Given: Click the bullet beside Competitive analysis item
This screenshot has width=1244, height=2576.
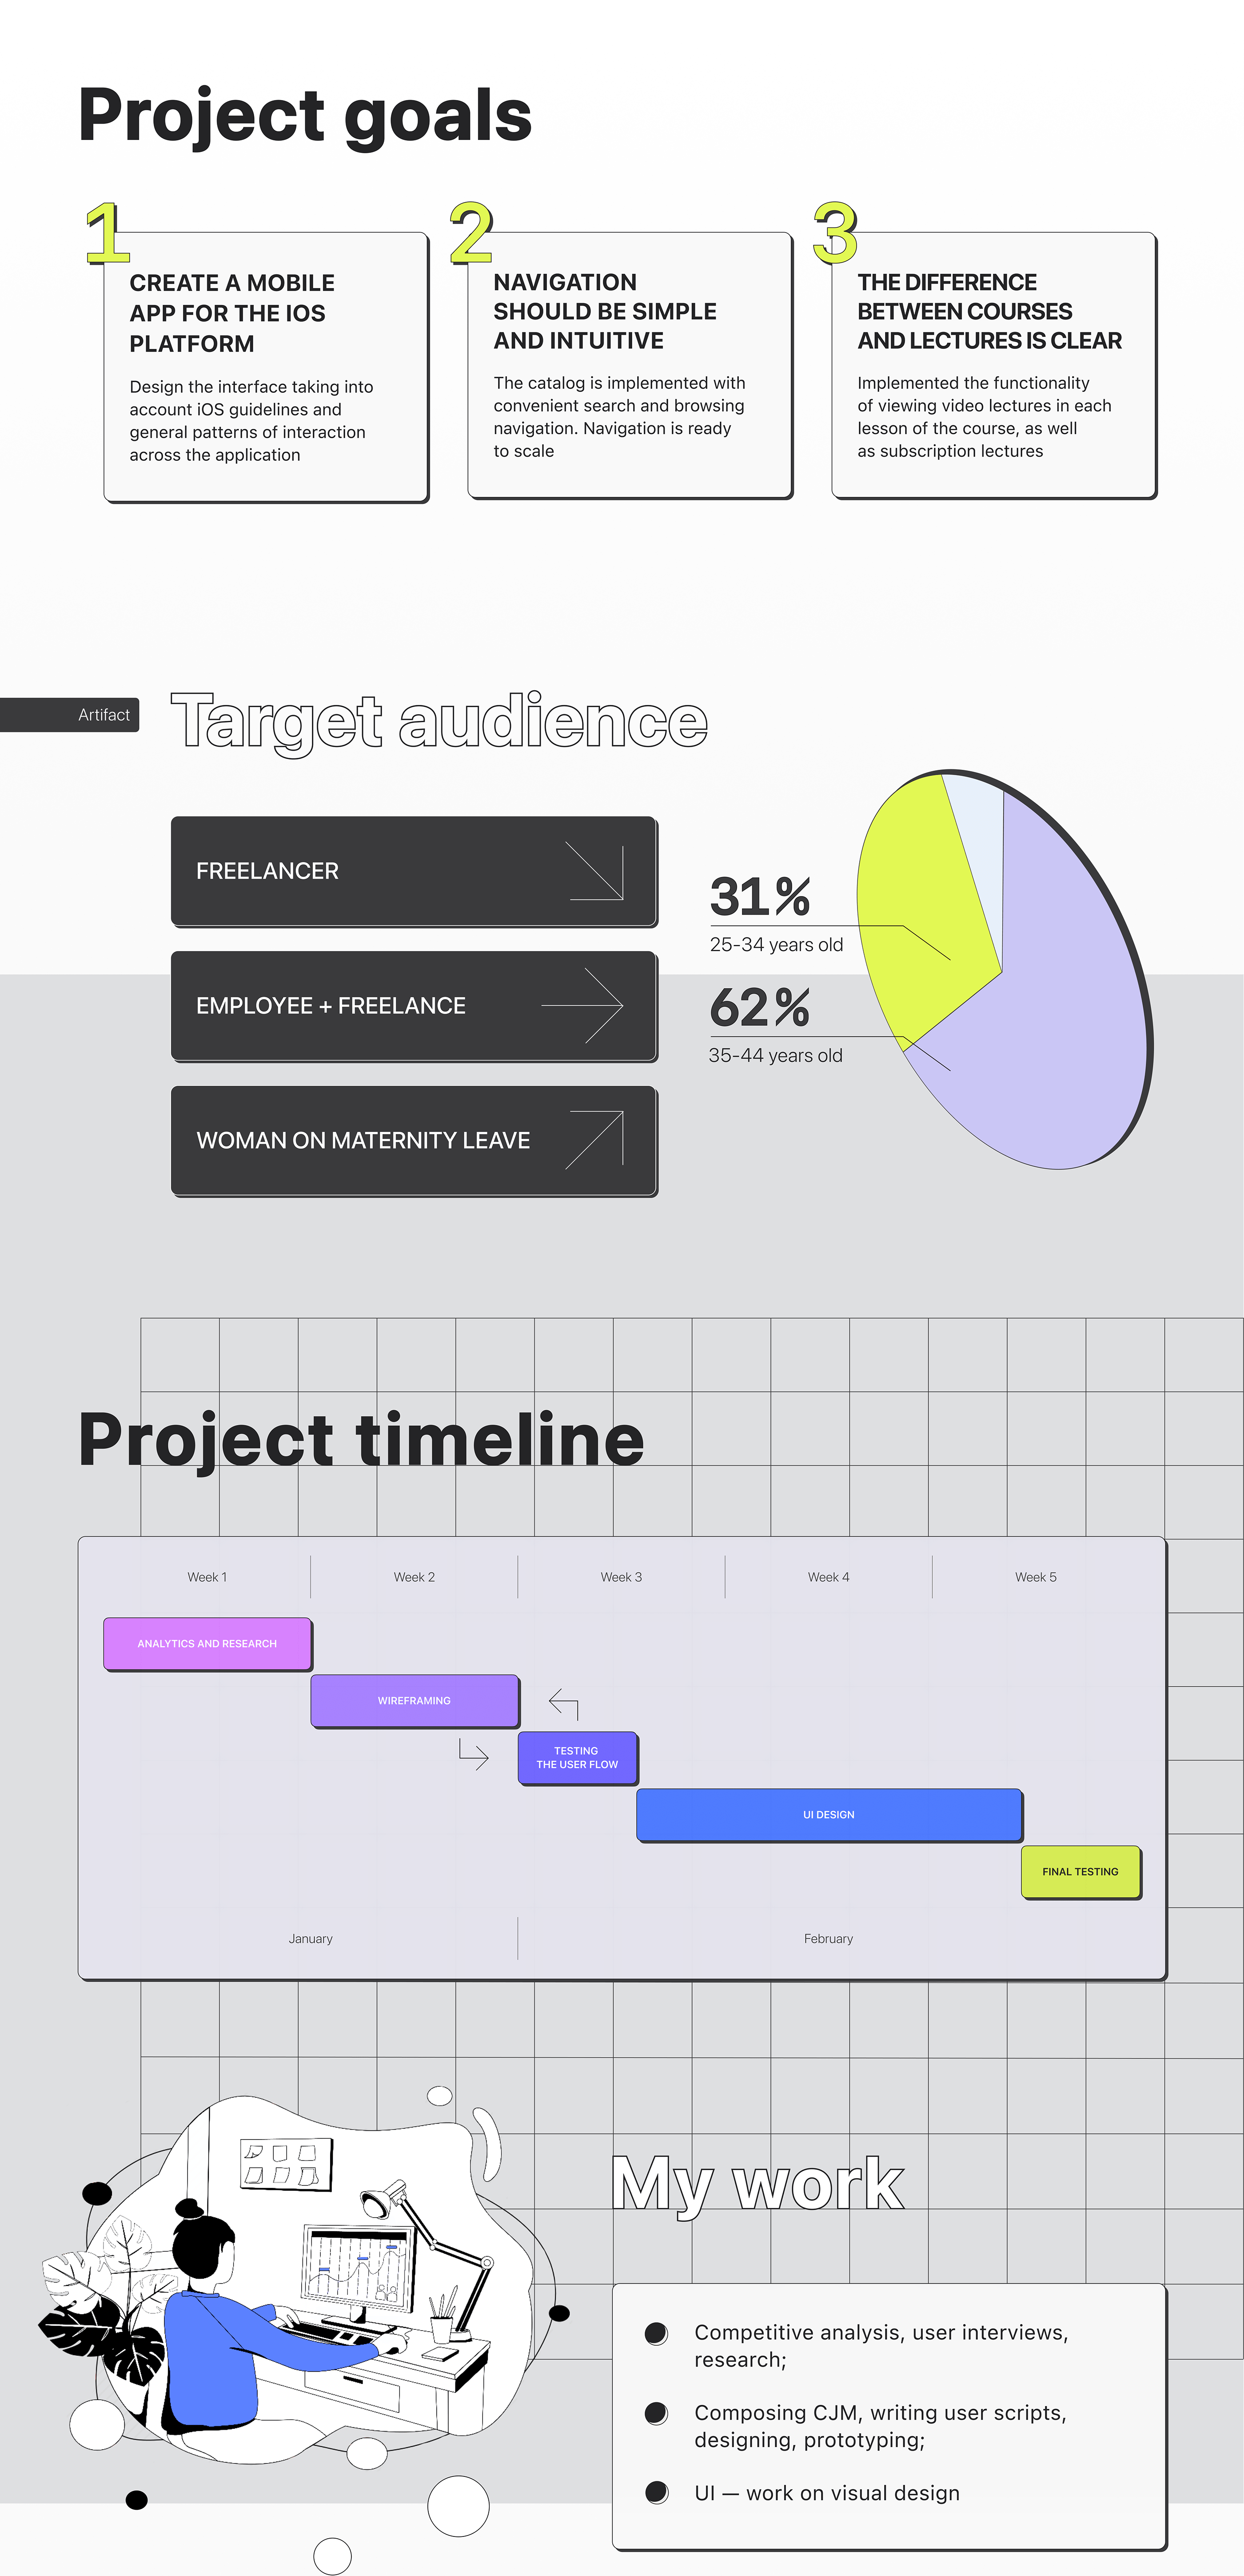Looking at the screenshot, I should tap(656, 2333).
